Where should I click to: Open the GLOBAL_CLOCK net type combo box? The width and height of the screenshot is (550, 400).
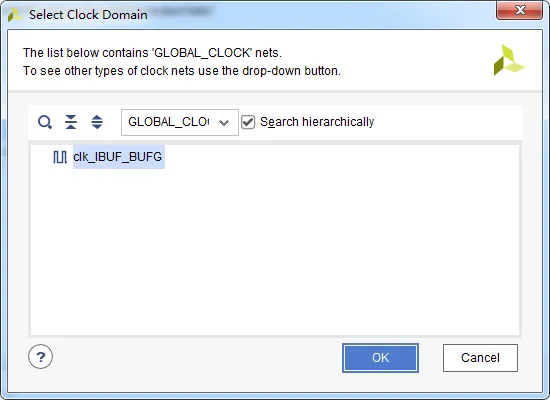click(x=180, y=122)
